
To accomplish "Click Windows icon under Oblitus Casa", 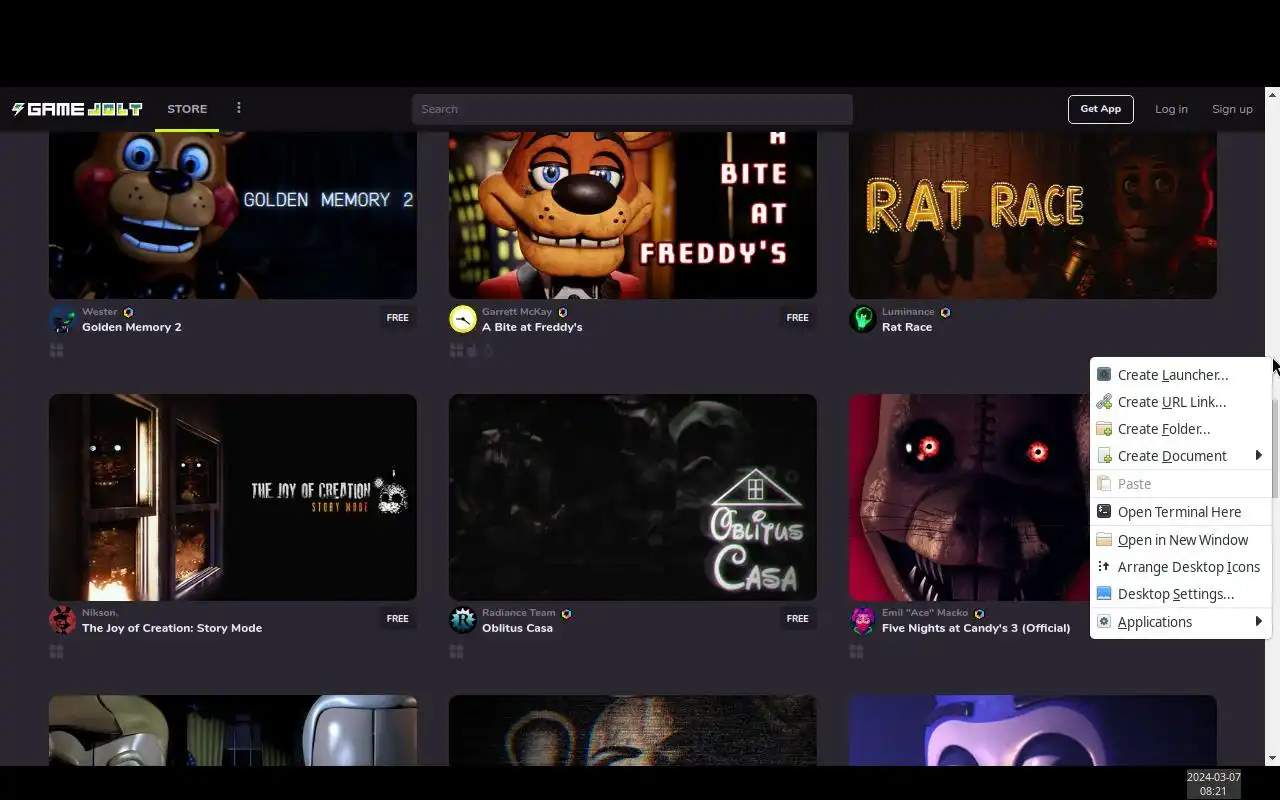I will click(456, 651).
